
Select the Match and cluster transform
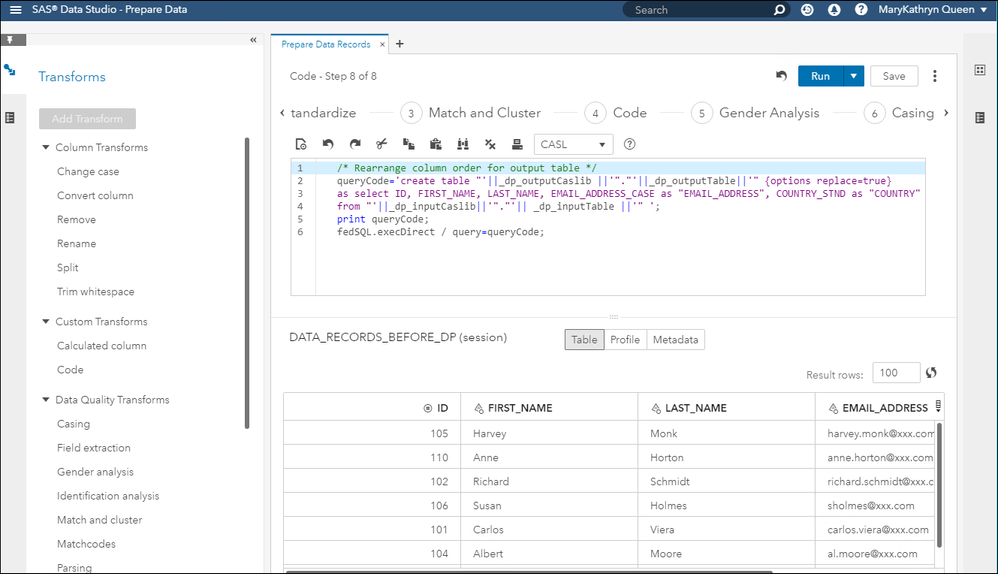[99, 520]
